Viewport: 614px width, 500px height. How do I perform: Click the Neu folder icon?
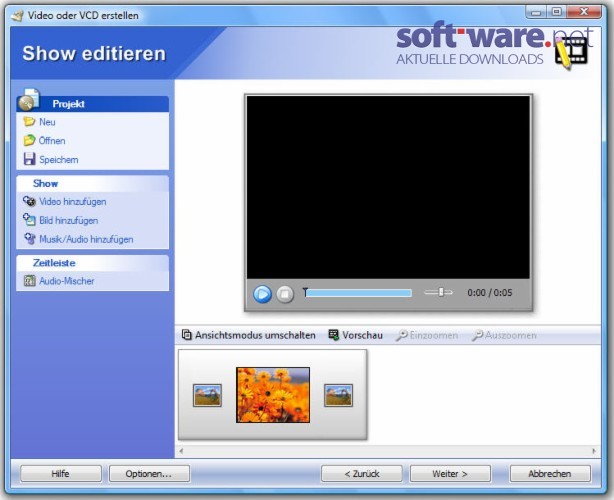click(x=29, y=122)
